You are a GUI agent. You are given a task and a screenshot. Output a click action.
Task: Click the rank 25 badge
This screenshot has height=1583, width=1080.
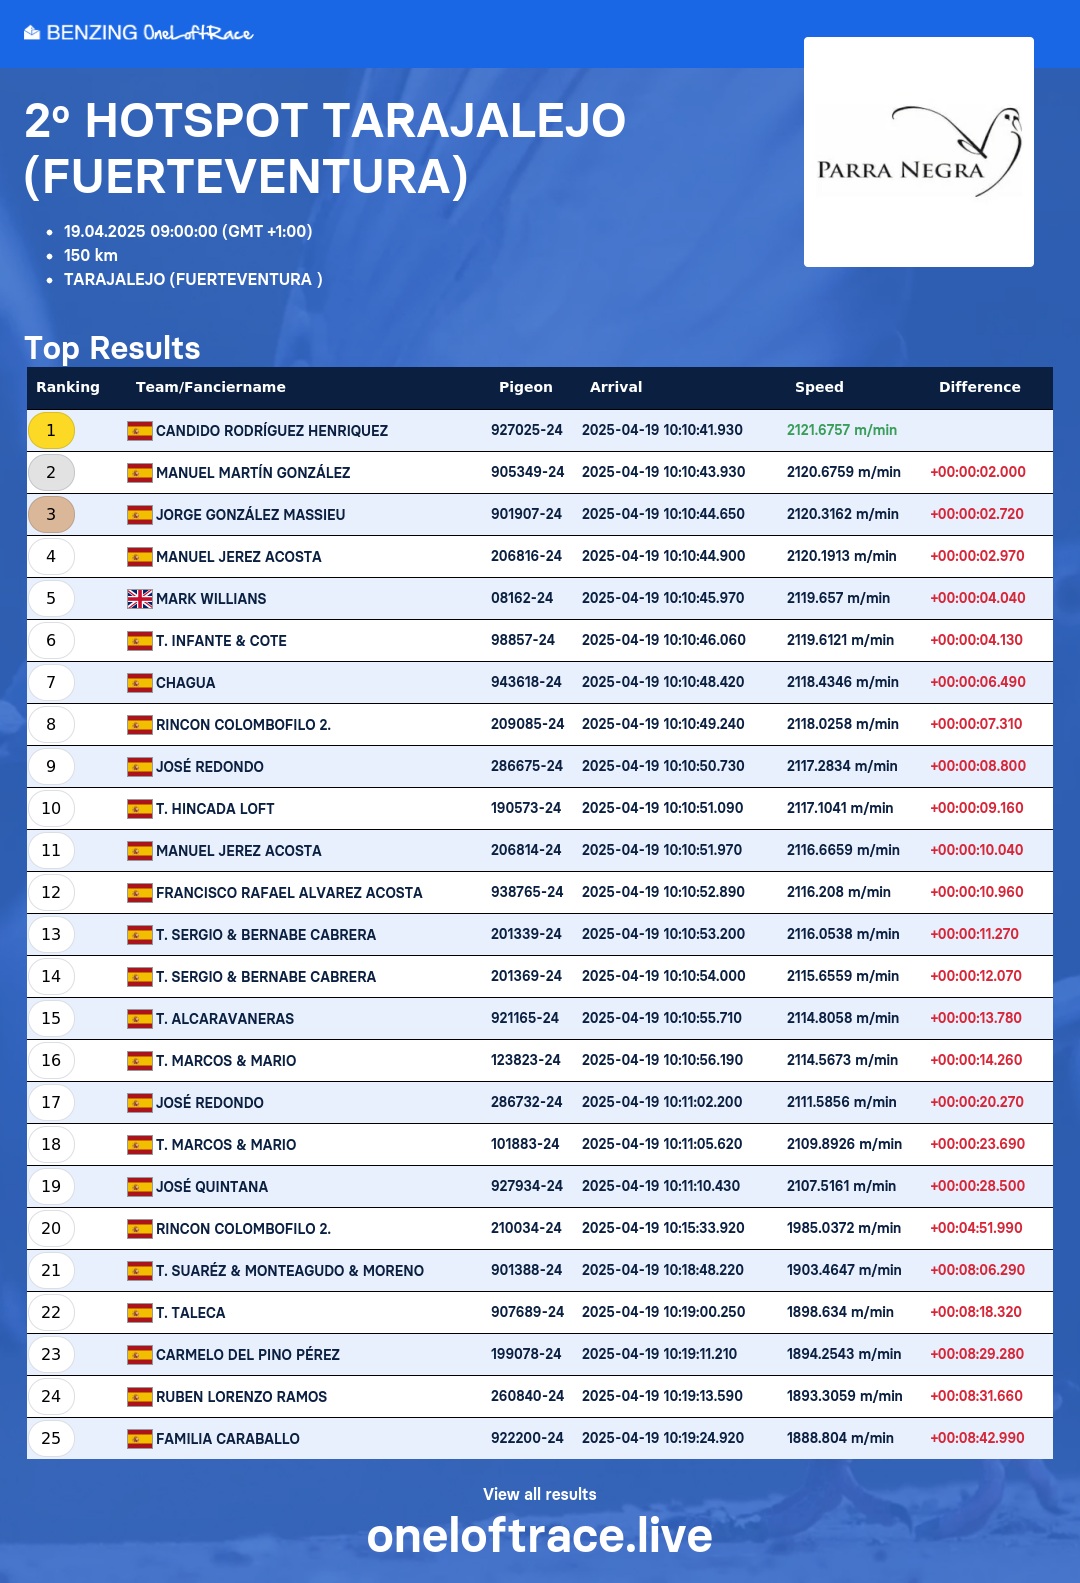click(51, 1439)
